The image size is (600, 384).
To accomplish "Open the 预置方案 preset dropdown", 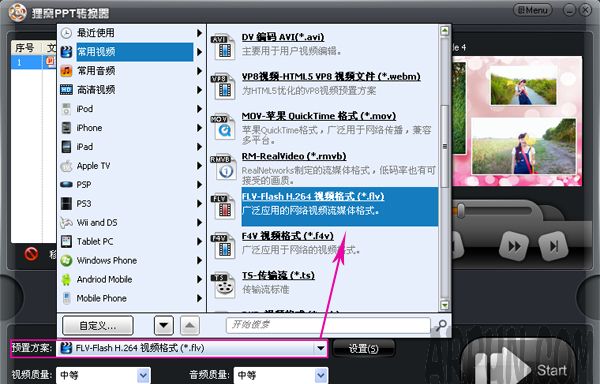I will click(320, 348).
